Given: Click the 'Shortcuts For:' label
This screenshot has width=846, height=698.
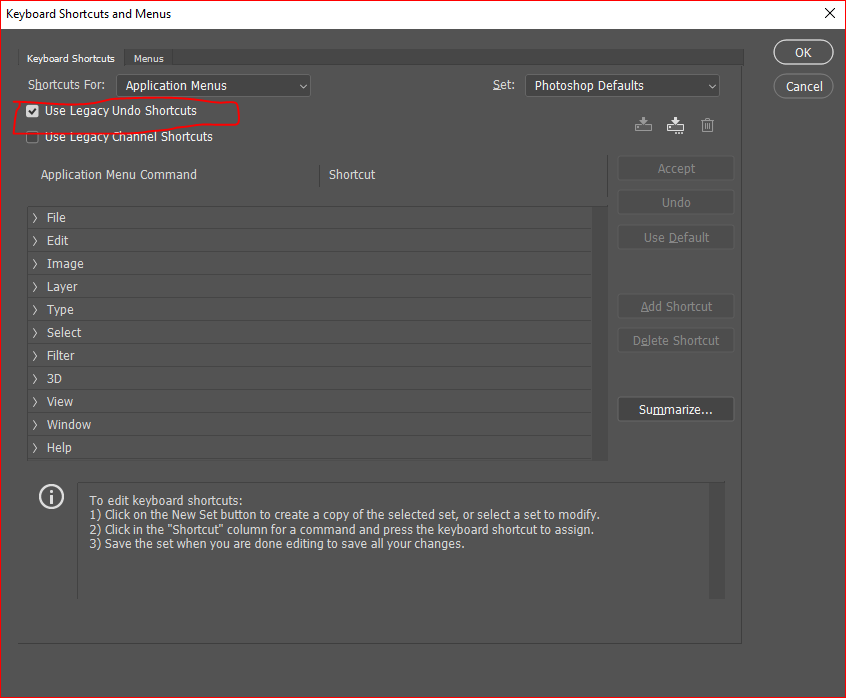Looking at the screenshot, I should pyautogui.click(x=66, y=85).
